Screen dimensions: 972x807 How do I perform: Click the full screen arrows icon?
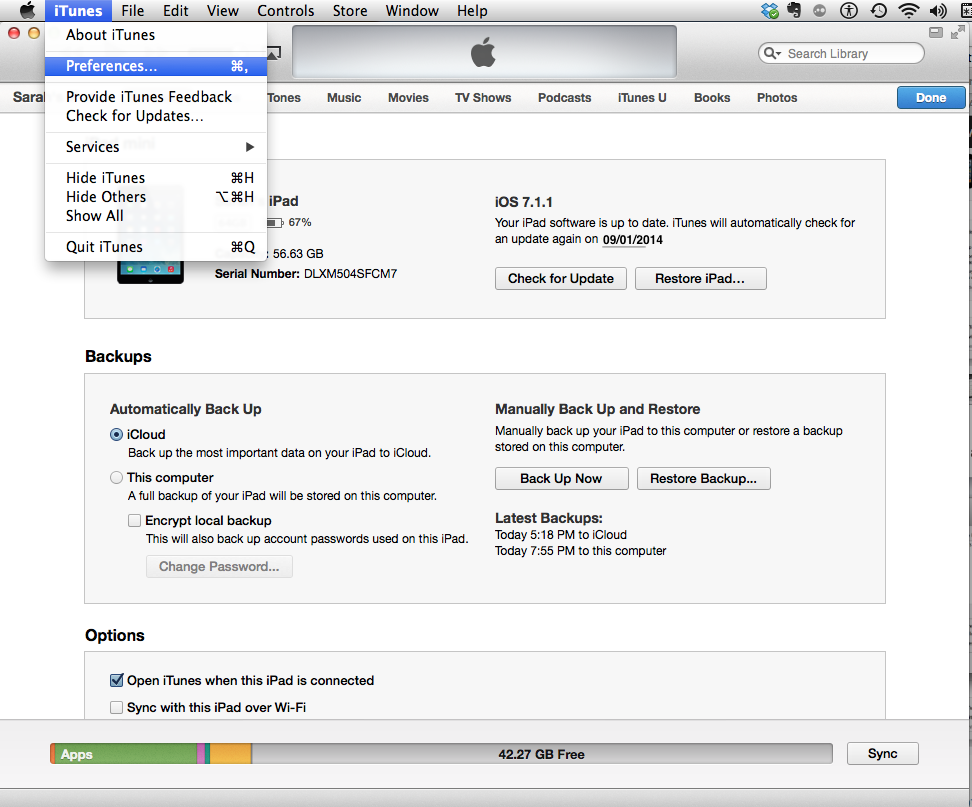click(956, 33)
